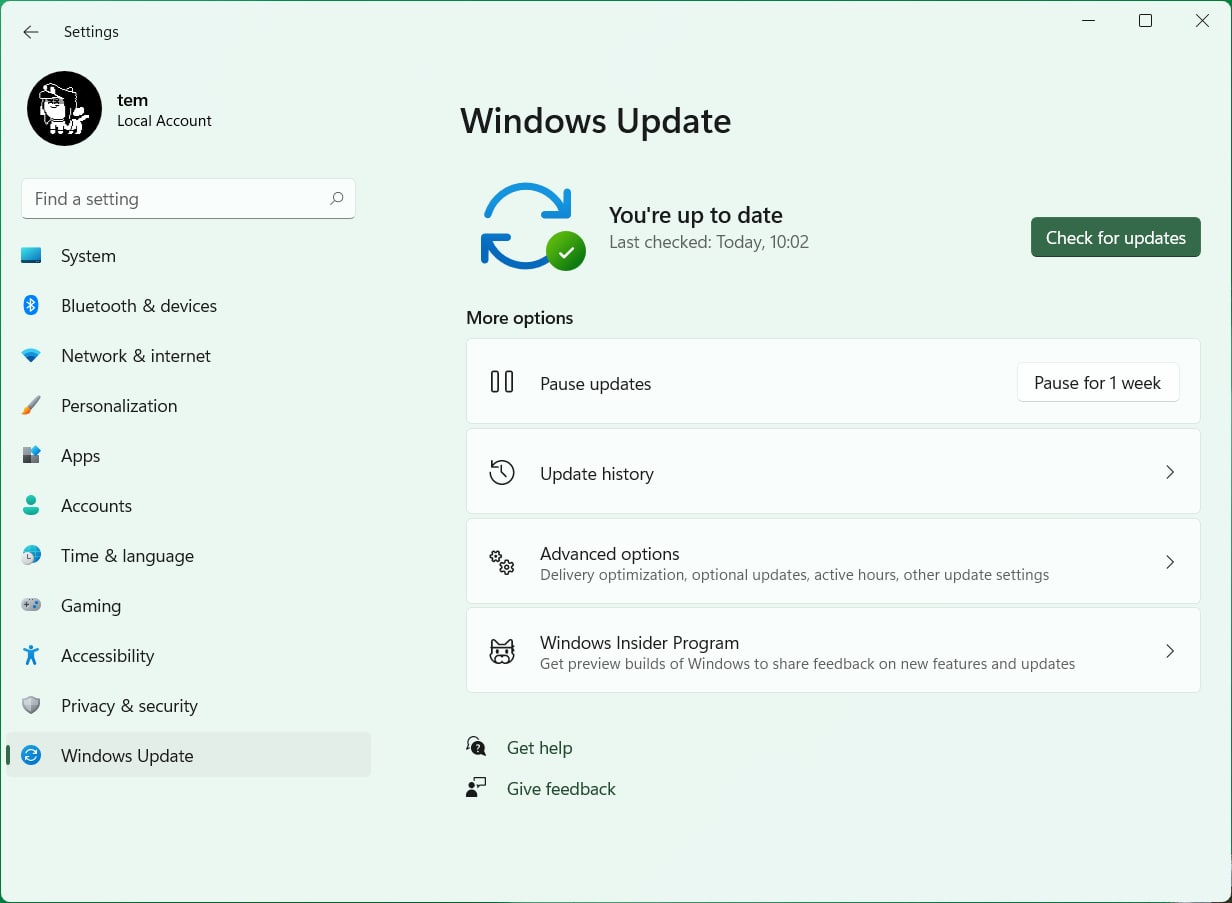The width and height of the screenshot is (1232, 903).
Task: Expand Update history chevron arrow
Action: coord(1169,472)
